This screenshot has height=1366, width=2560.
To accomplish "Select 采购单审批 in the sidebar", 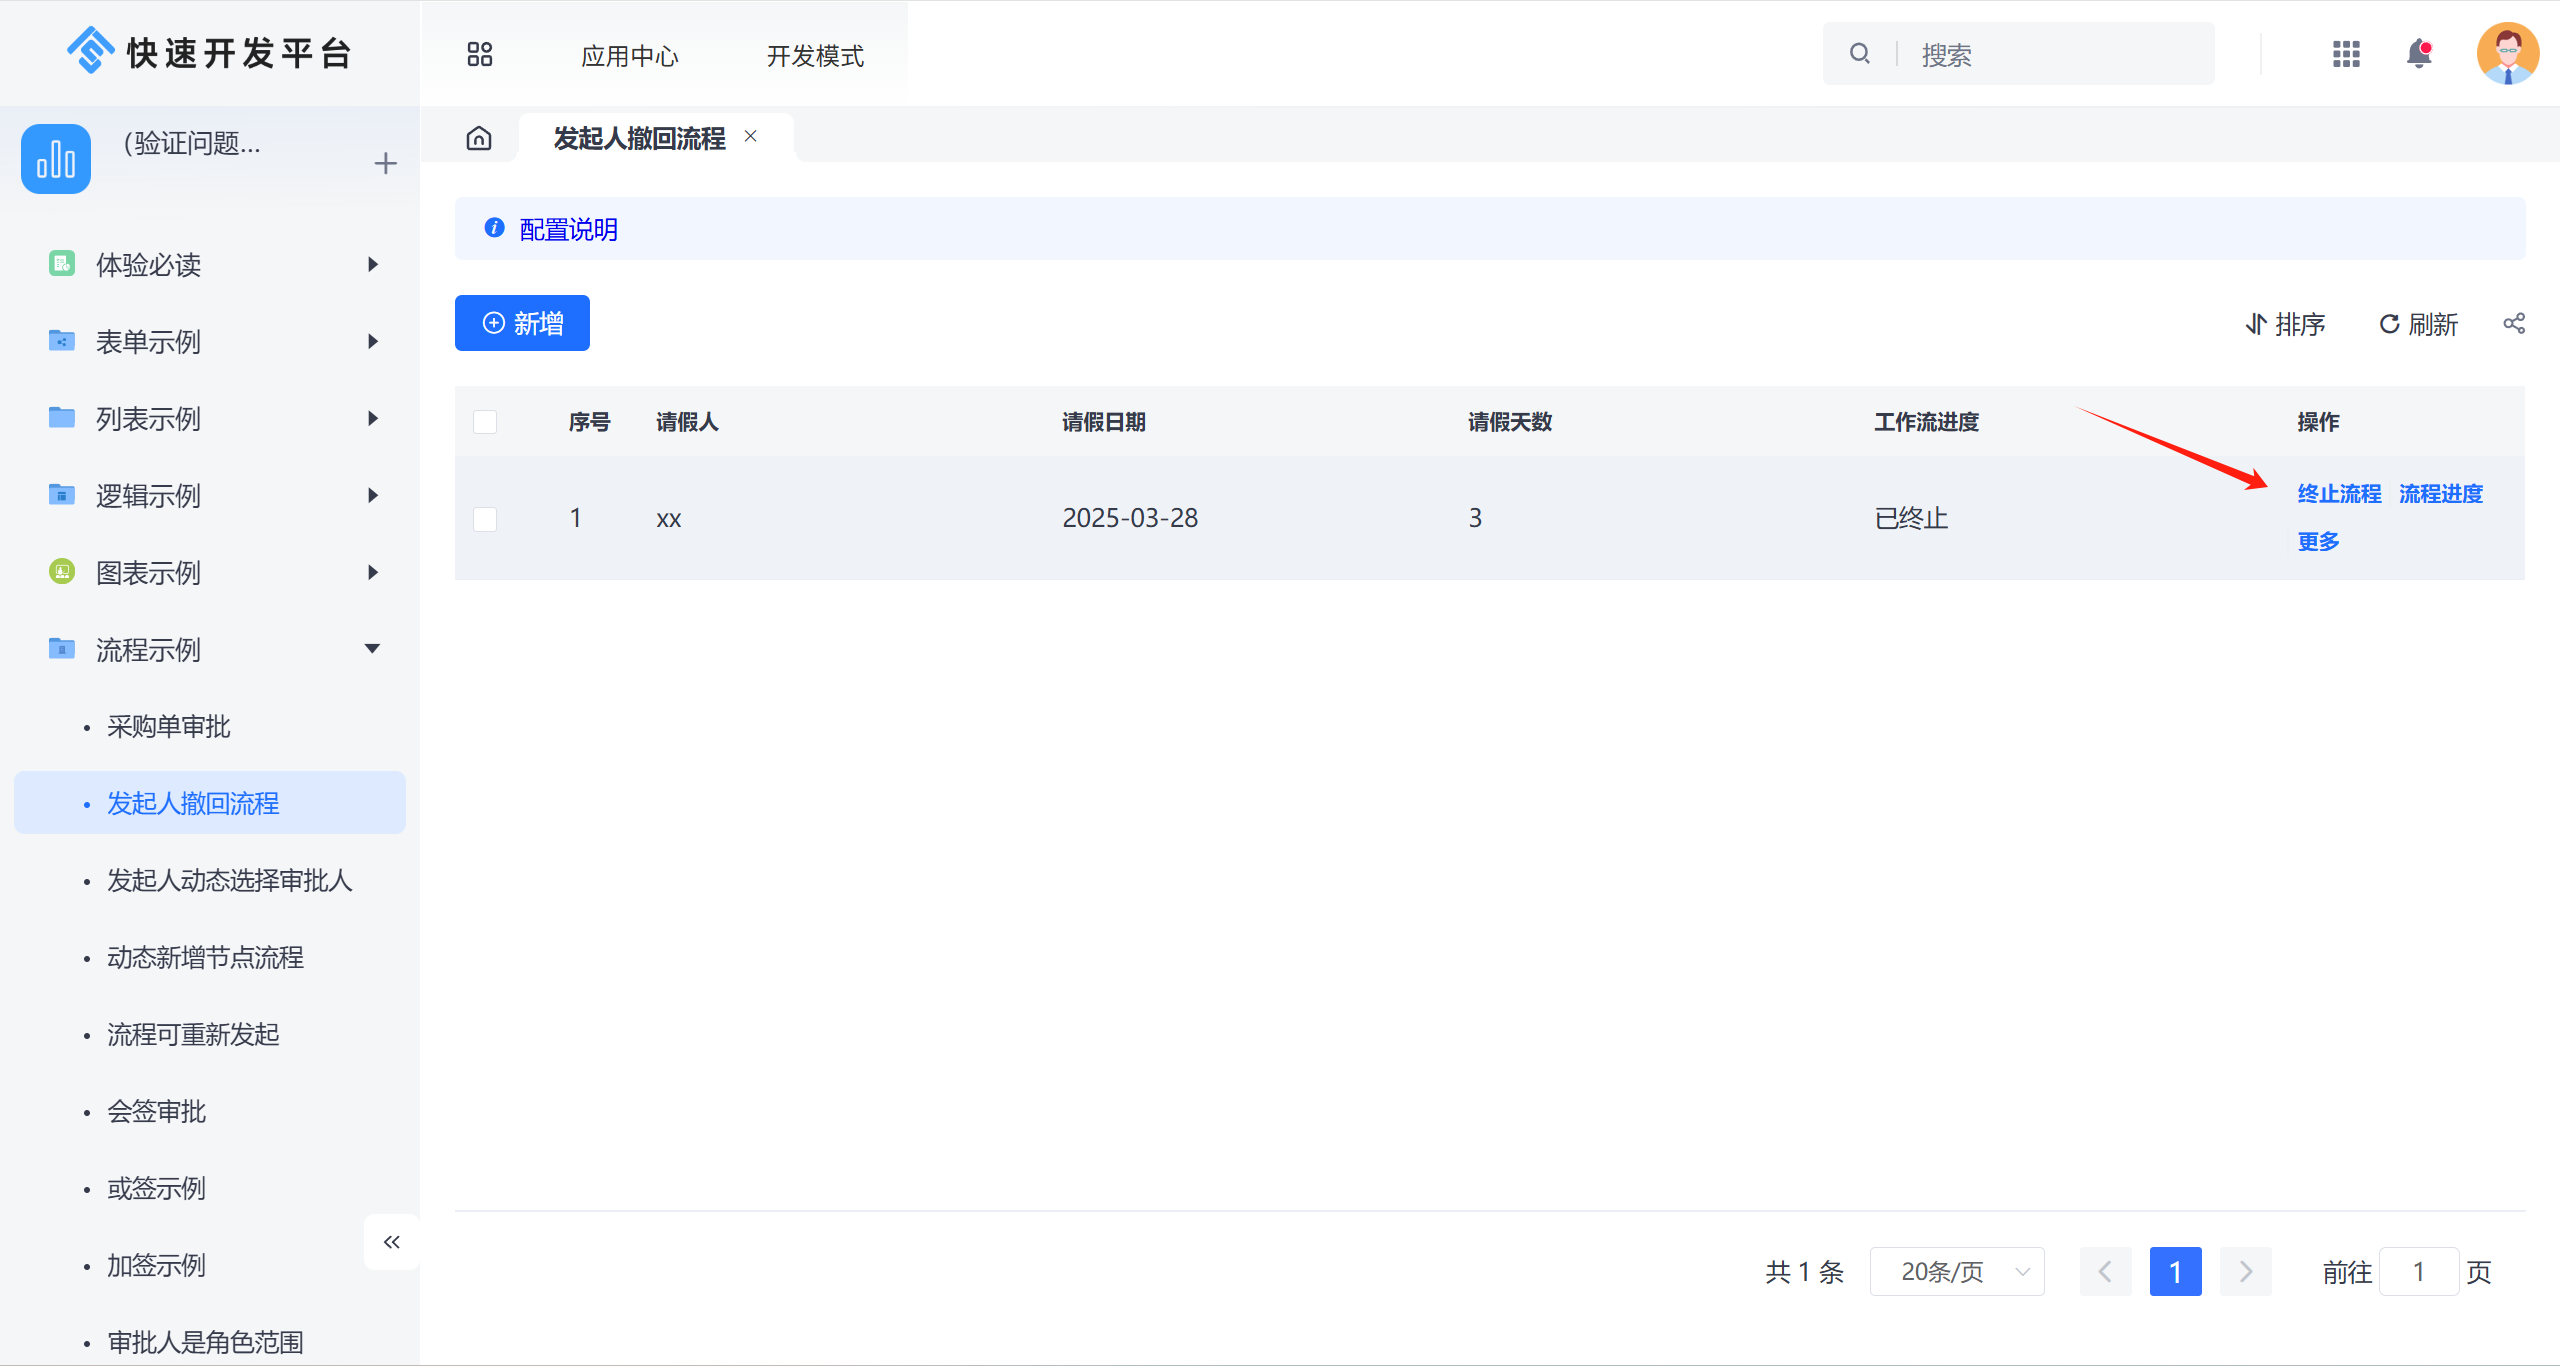I will pos(168,726).
